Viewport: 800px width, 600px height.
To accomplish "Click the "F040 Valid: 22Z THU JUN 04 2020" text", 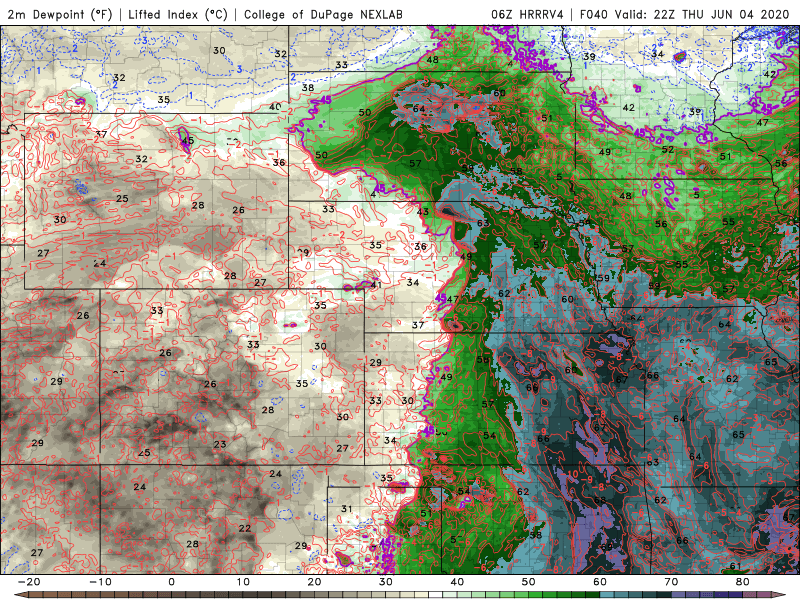I will coord(685,14).
